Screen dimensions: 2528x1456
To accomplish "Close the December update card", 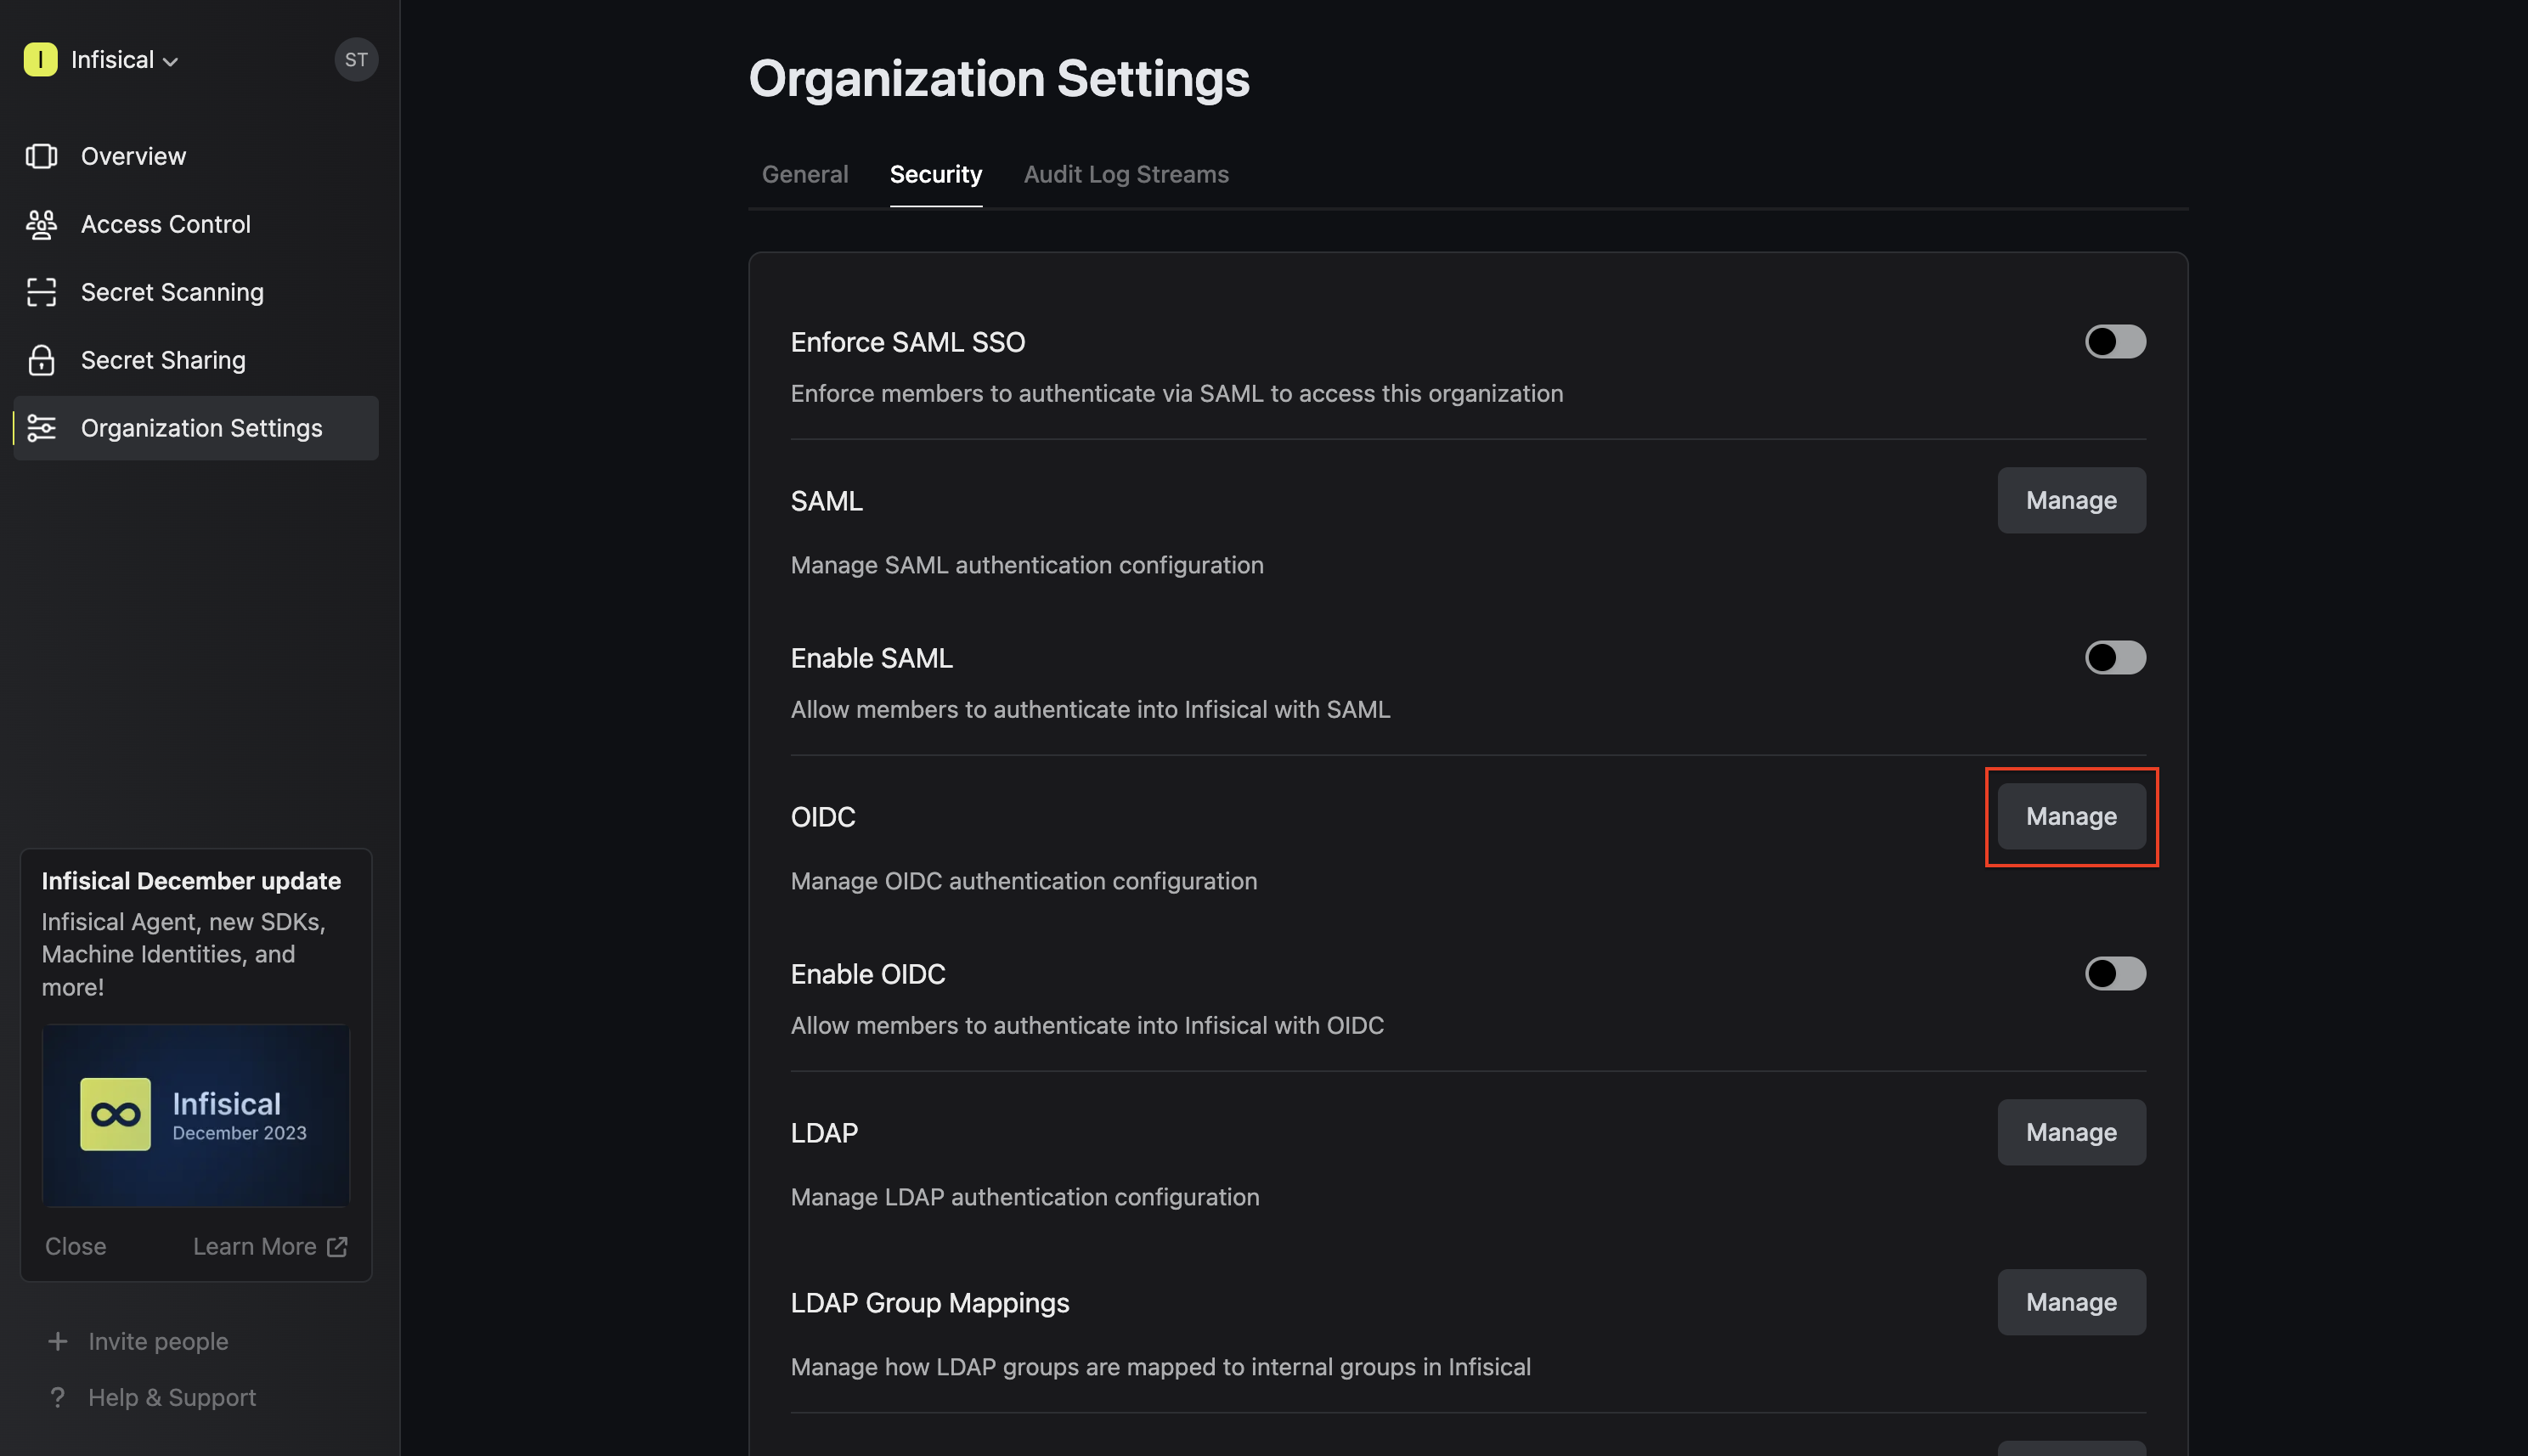I will point(75,1246).
